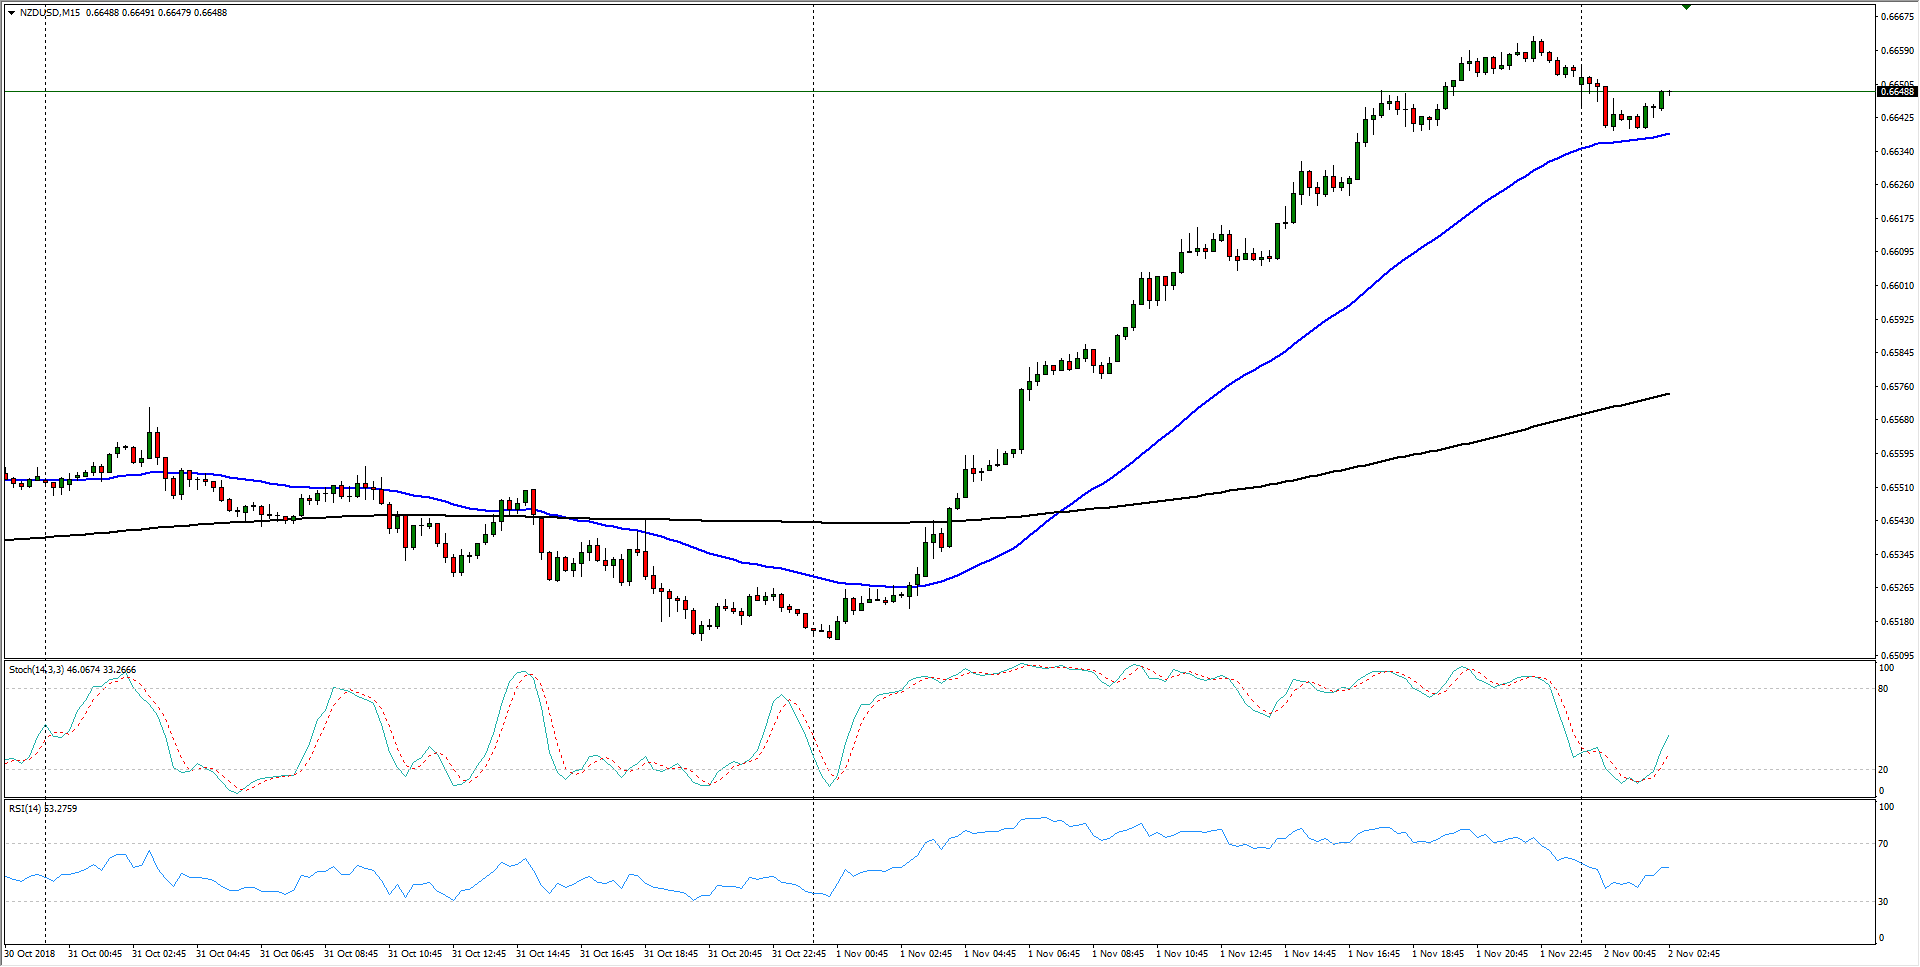Click the 0.66675 price scale label

pos(1897,17)
